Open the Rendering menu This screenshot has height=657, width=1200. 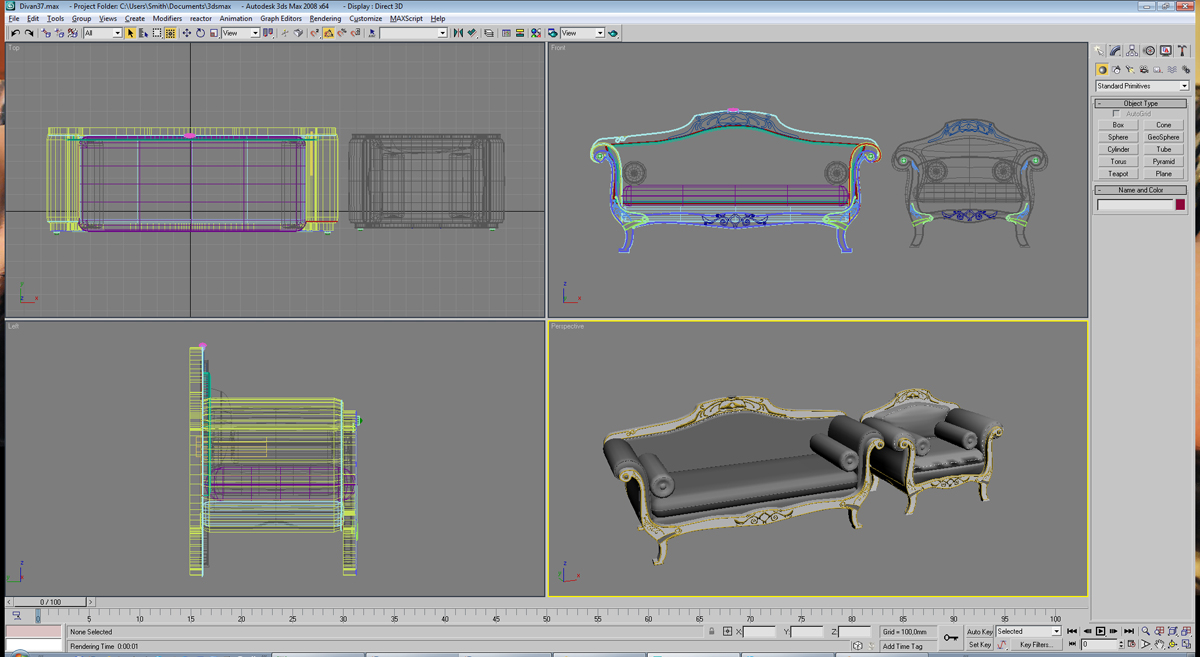coord(325,18)
